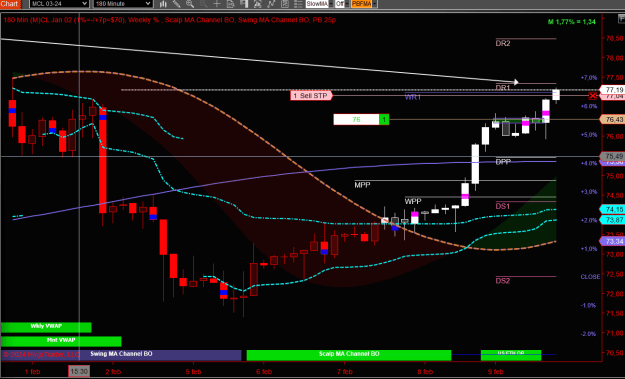Expand the Off dropdown arrow

pyautogui.click(x=347, y=4)
